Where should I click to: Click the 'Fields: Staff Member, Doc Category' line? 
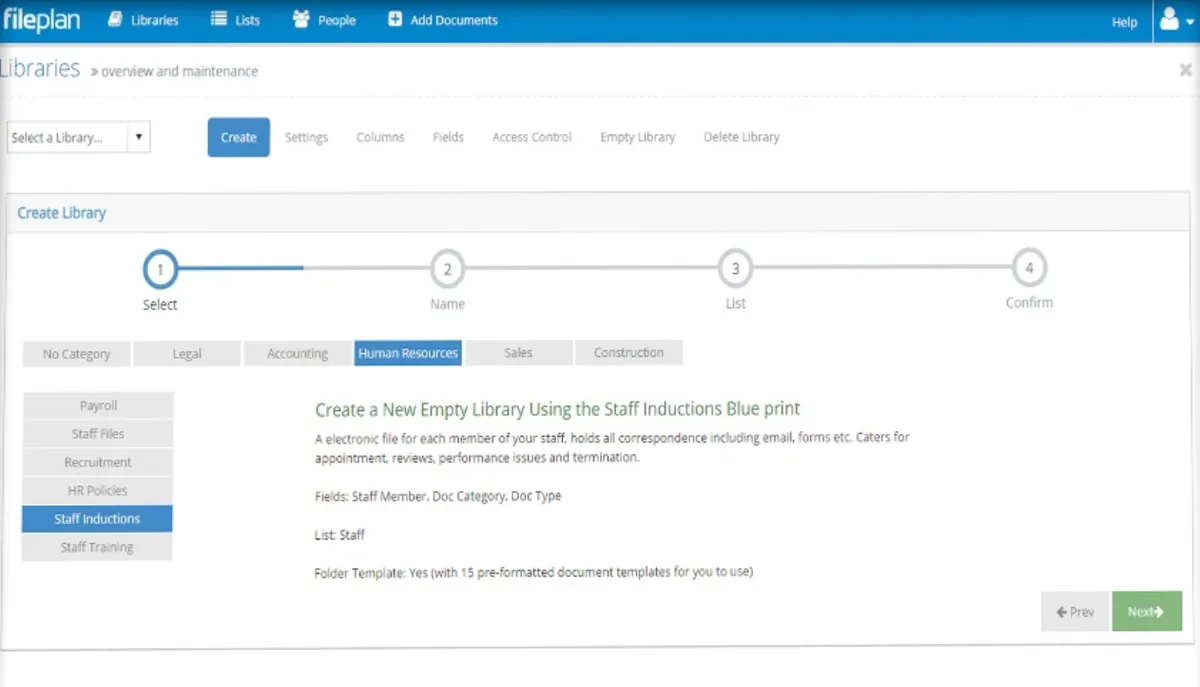pyautogui.click(x=438, y=496)
